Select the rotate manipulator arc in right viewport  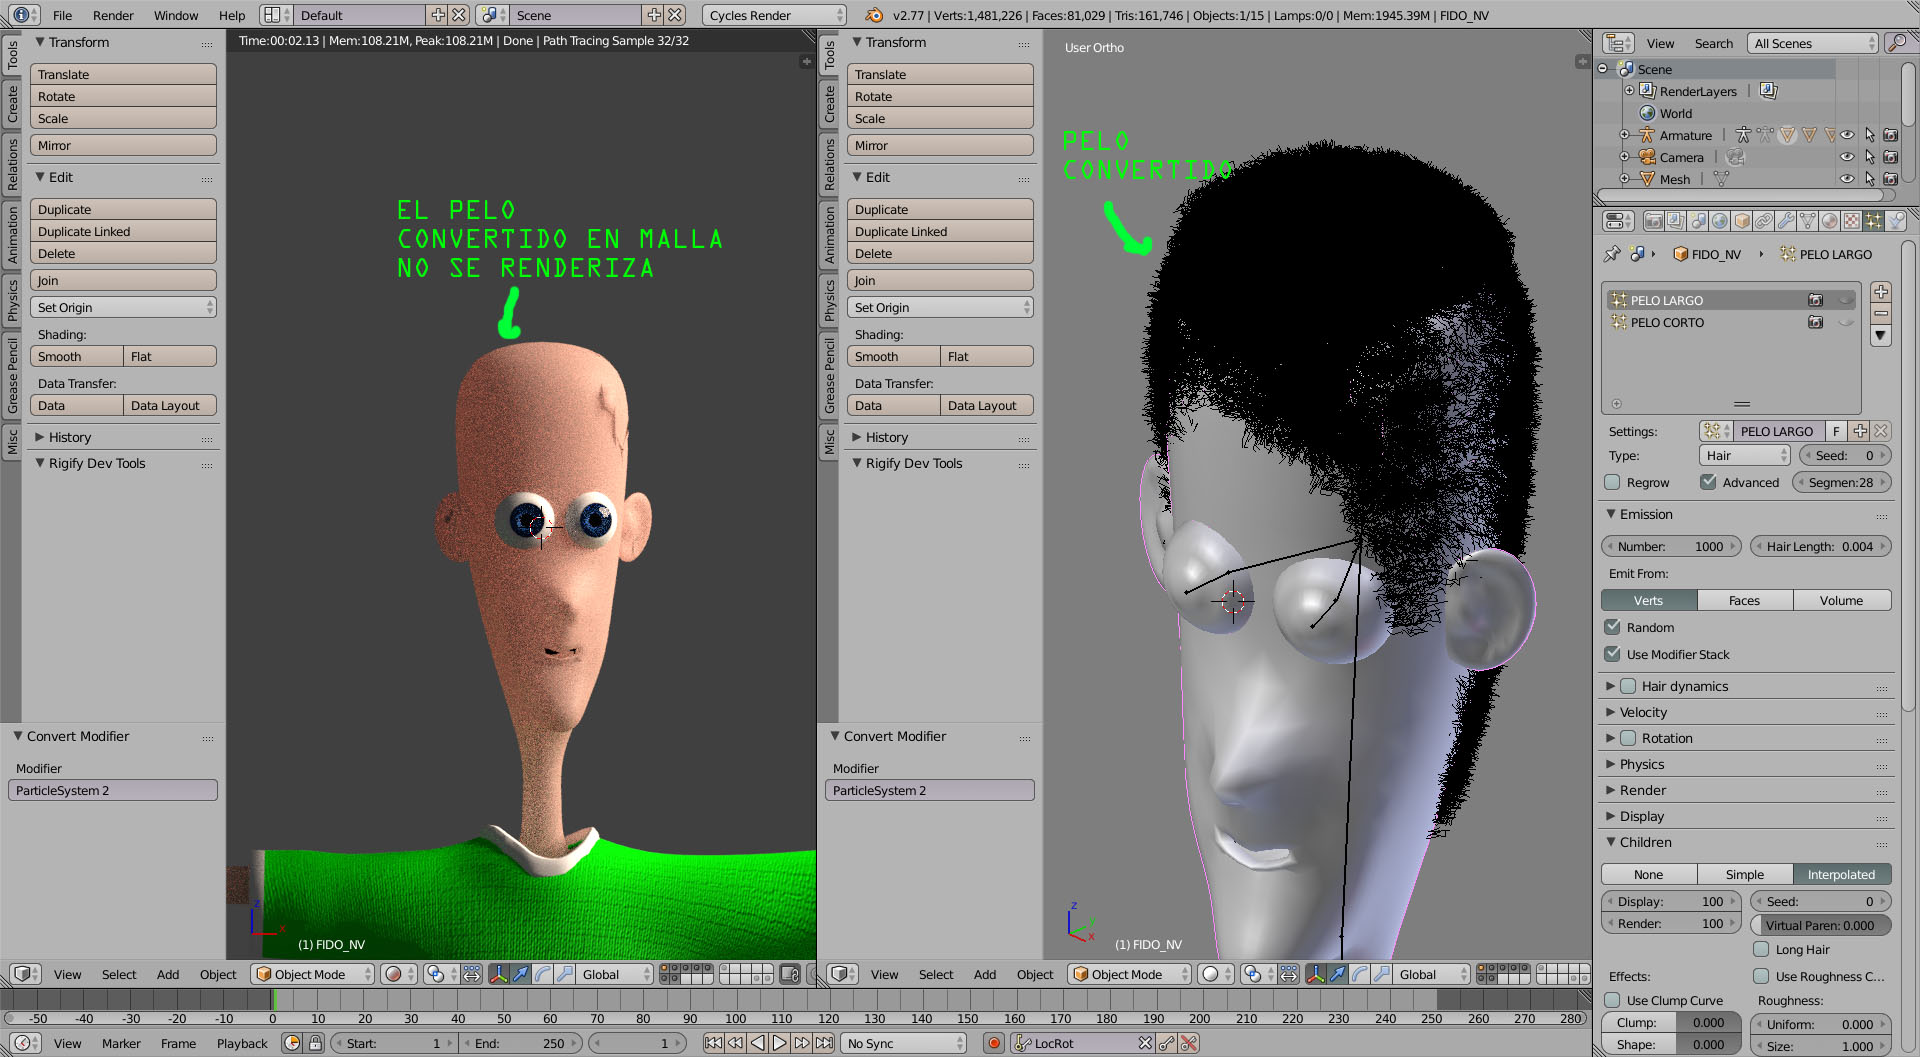pos(1359,974)
